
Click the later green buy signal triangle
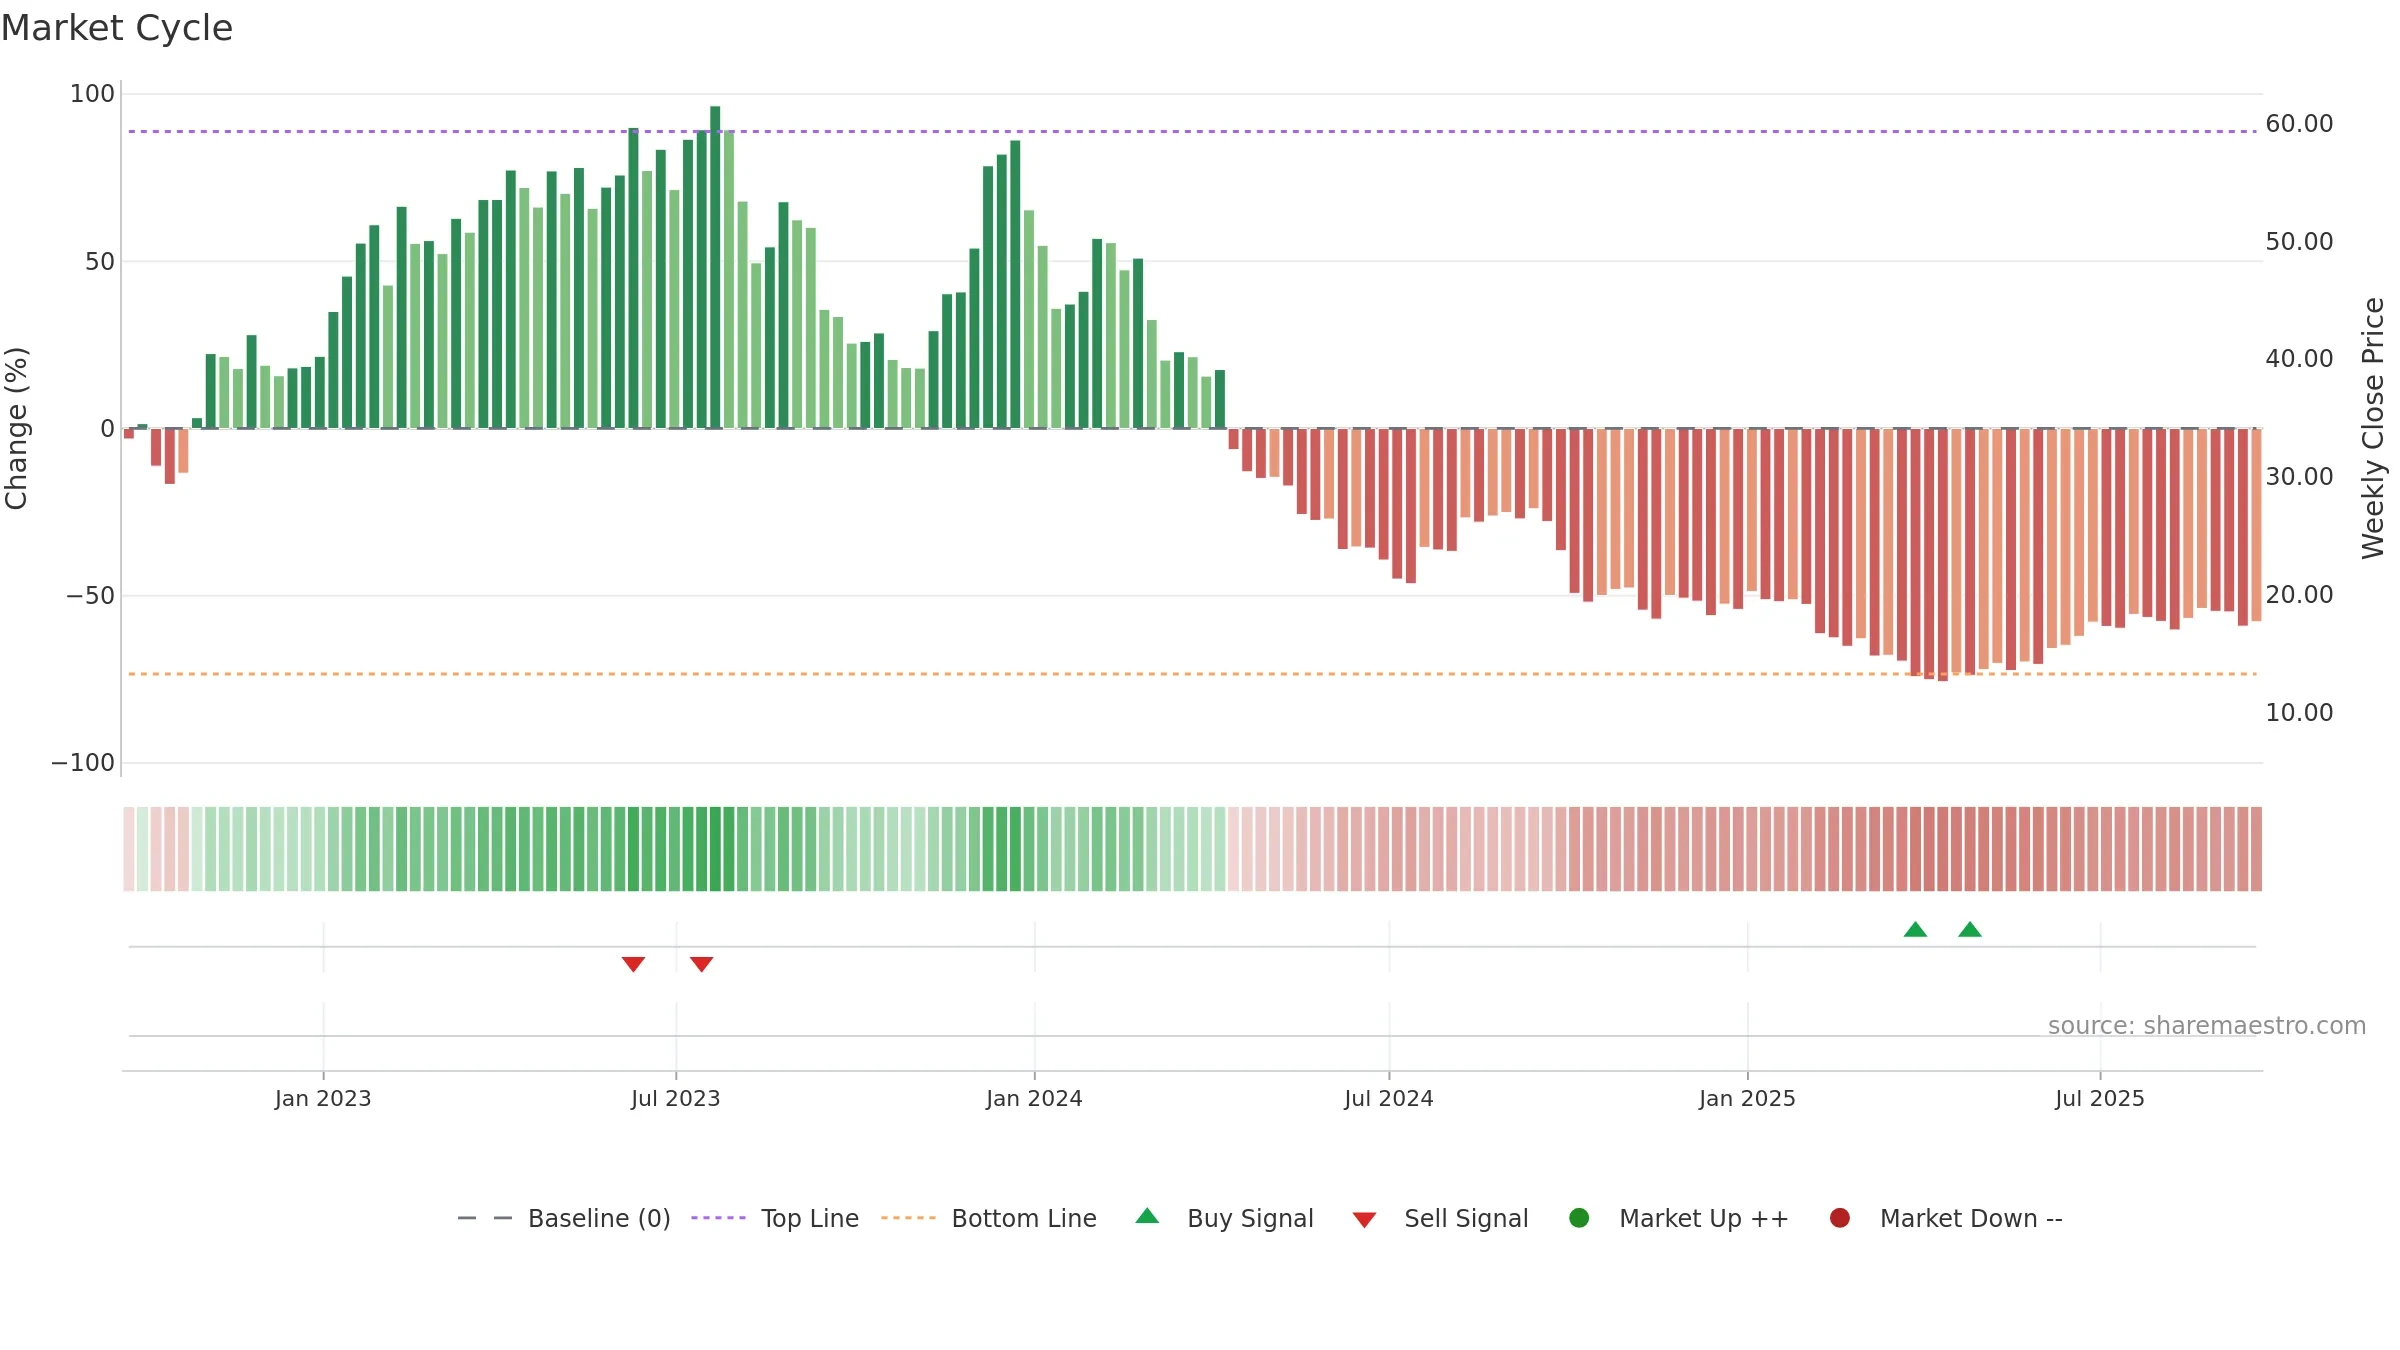[x=1970, y=930]
